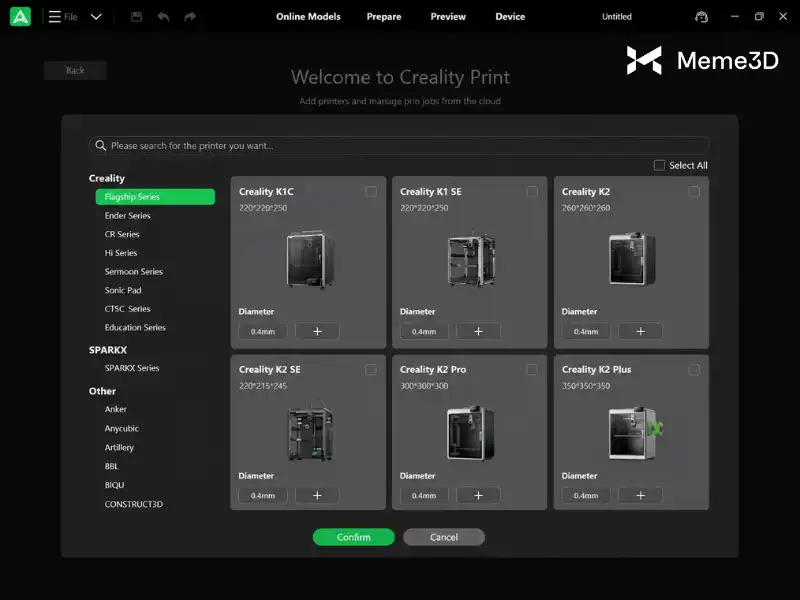Restore down the application window
This screenshot has height=600, width=800.
tap(759, 16)
